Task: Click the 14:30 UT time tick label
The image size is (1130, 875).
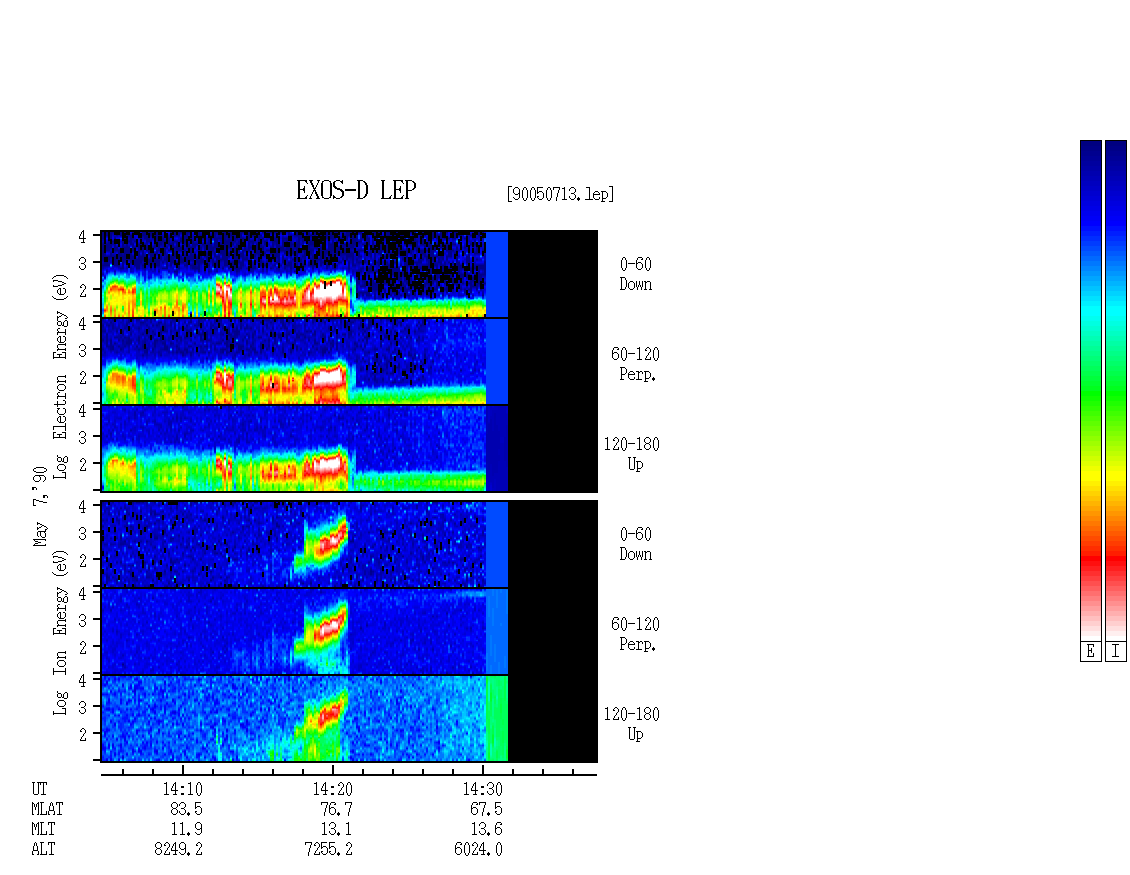Action: 482,789
